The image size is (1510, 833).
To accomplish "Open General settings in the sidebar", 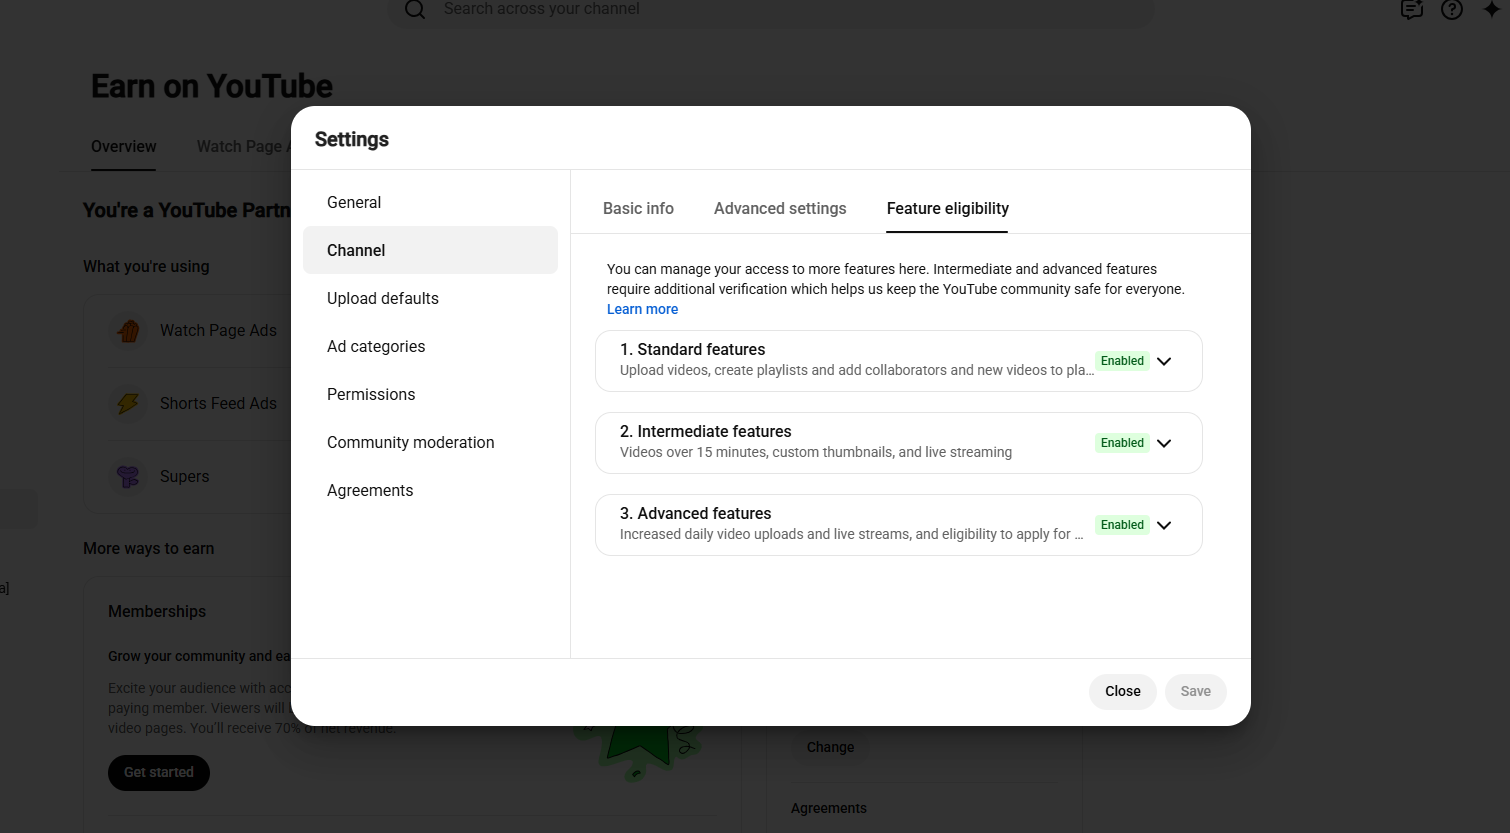I will (430, 202).
